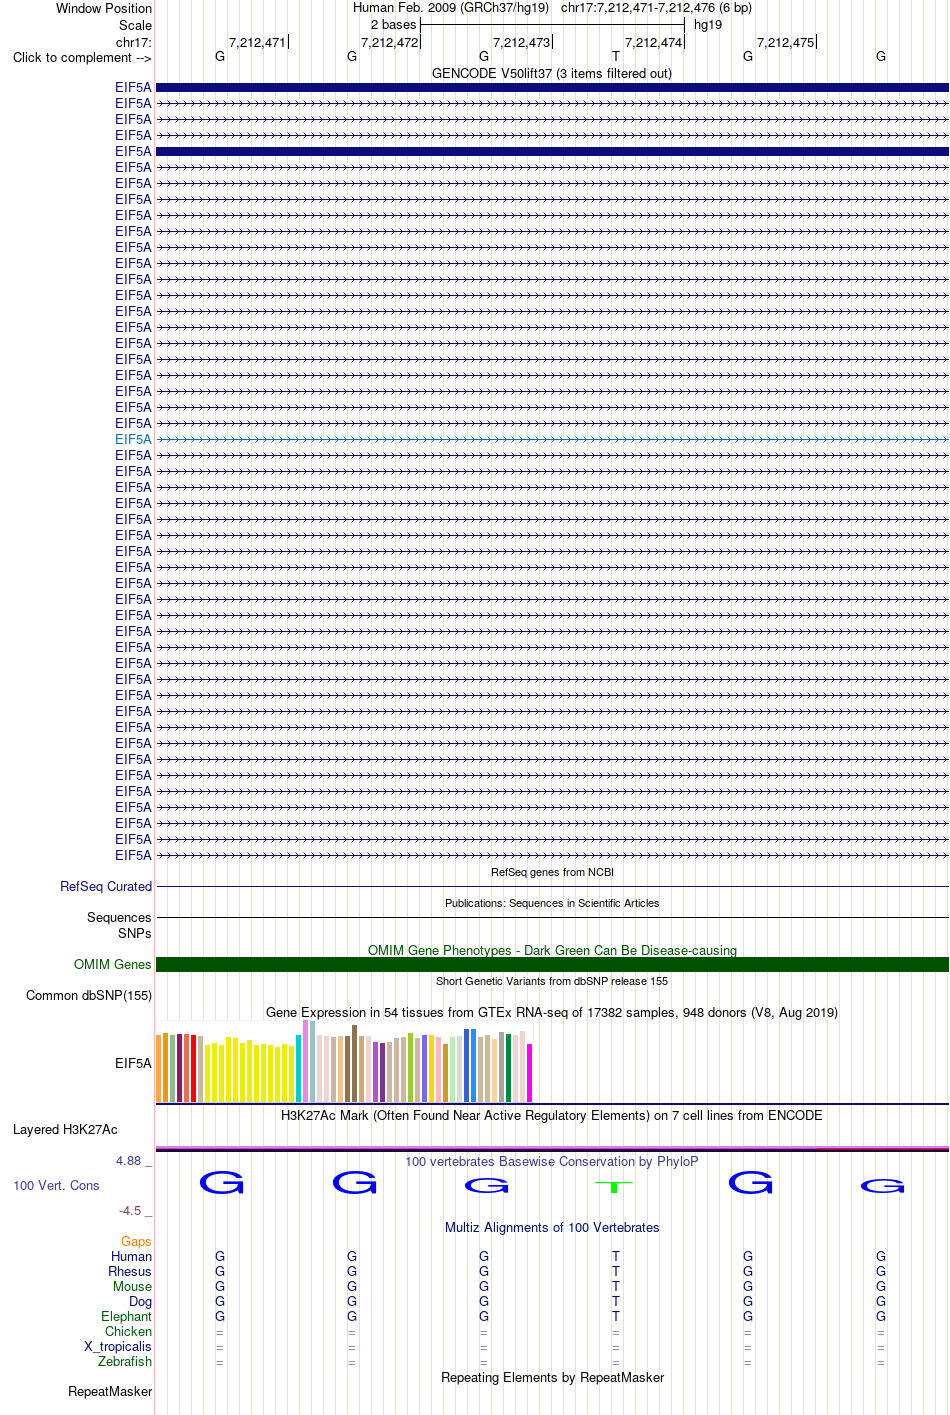Open the 'OMIM Gene Phenotypes' track title

pos(552,950)
